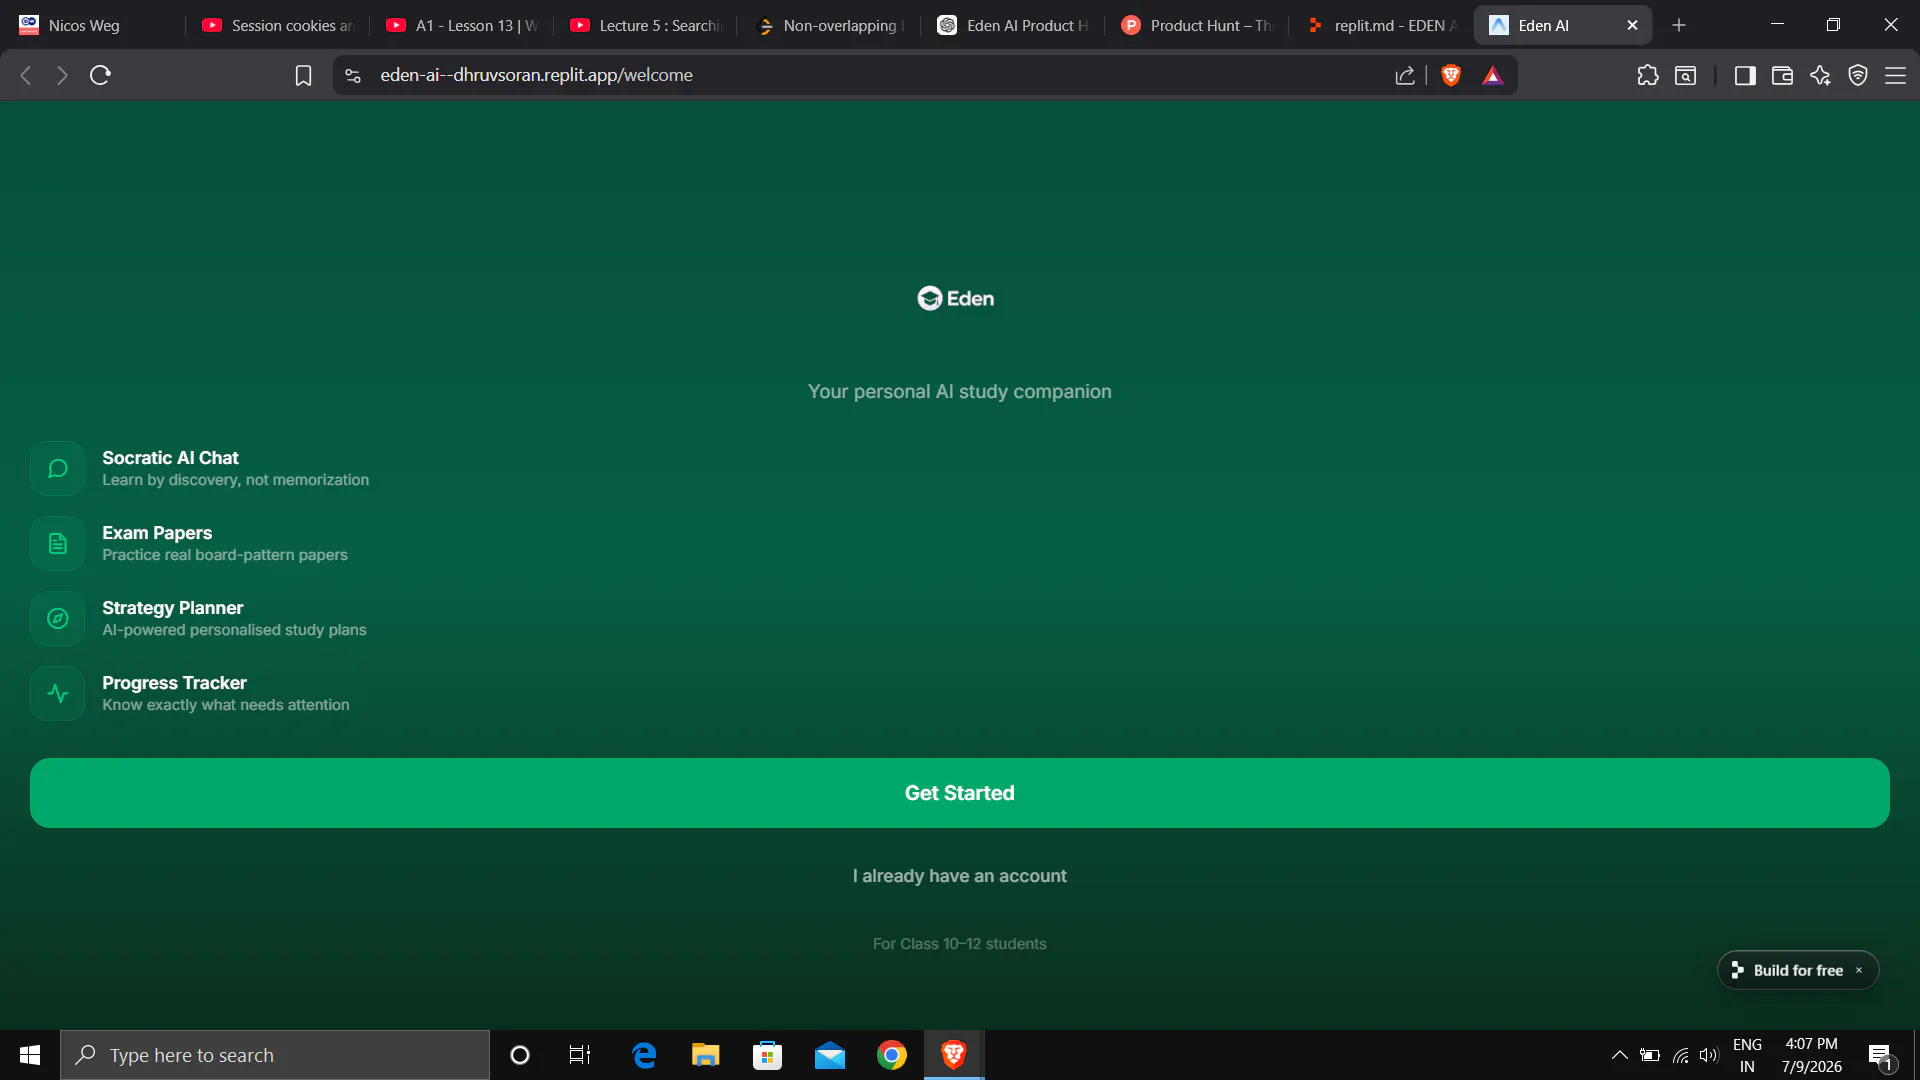Open Brave Shields lion icon

coord(1451,75)
